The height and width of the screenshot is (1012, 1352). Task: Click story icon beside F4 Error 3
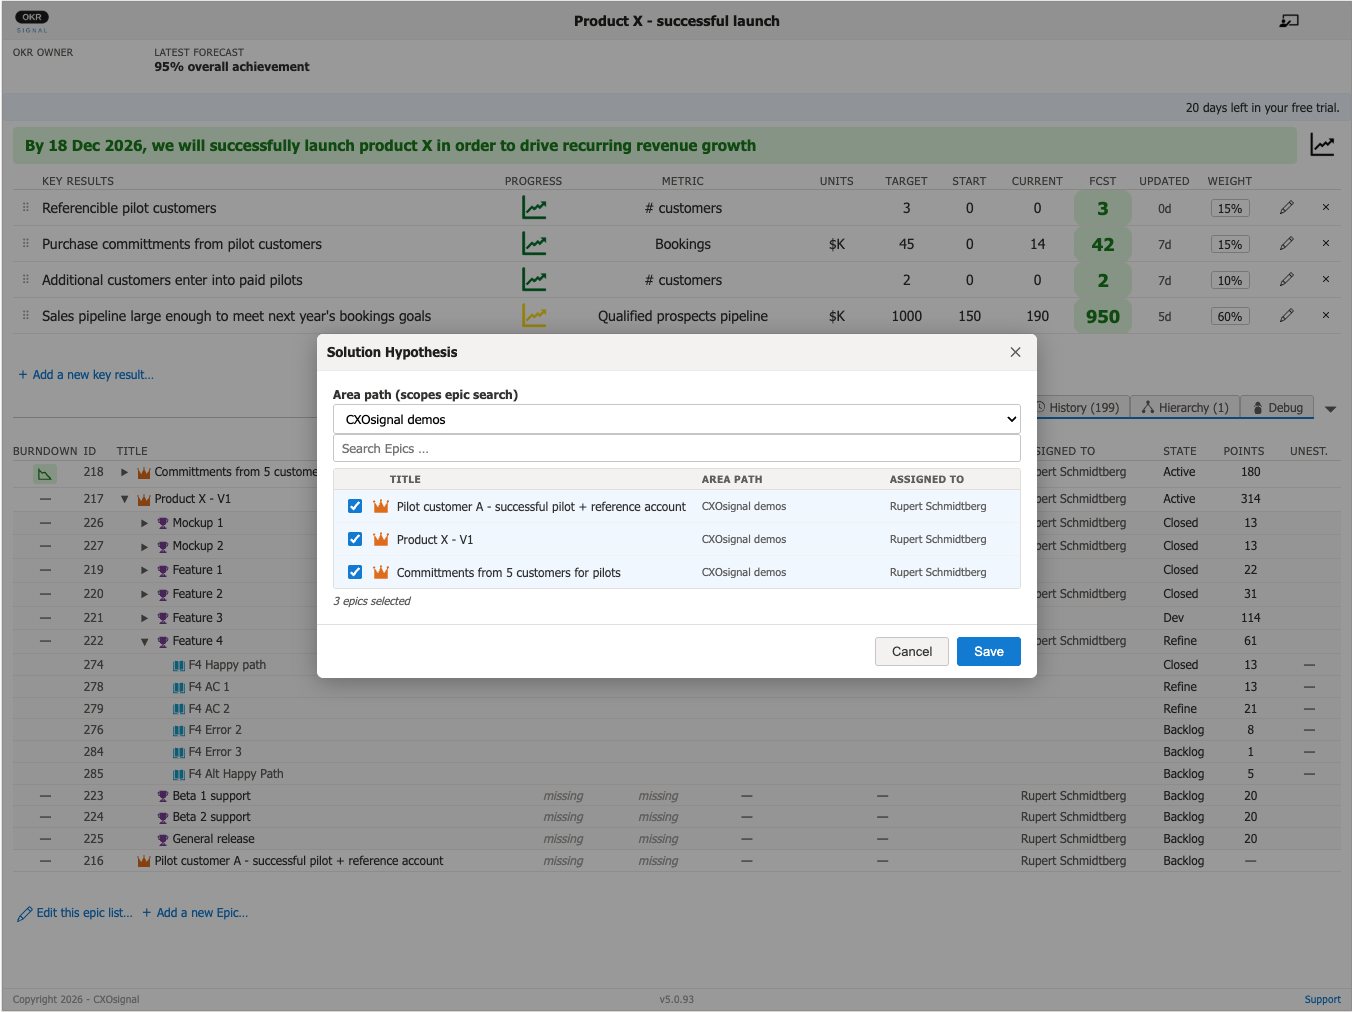click(179, 753)
